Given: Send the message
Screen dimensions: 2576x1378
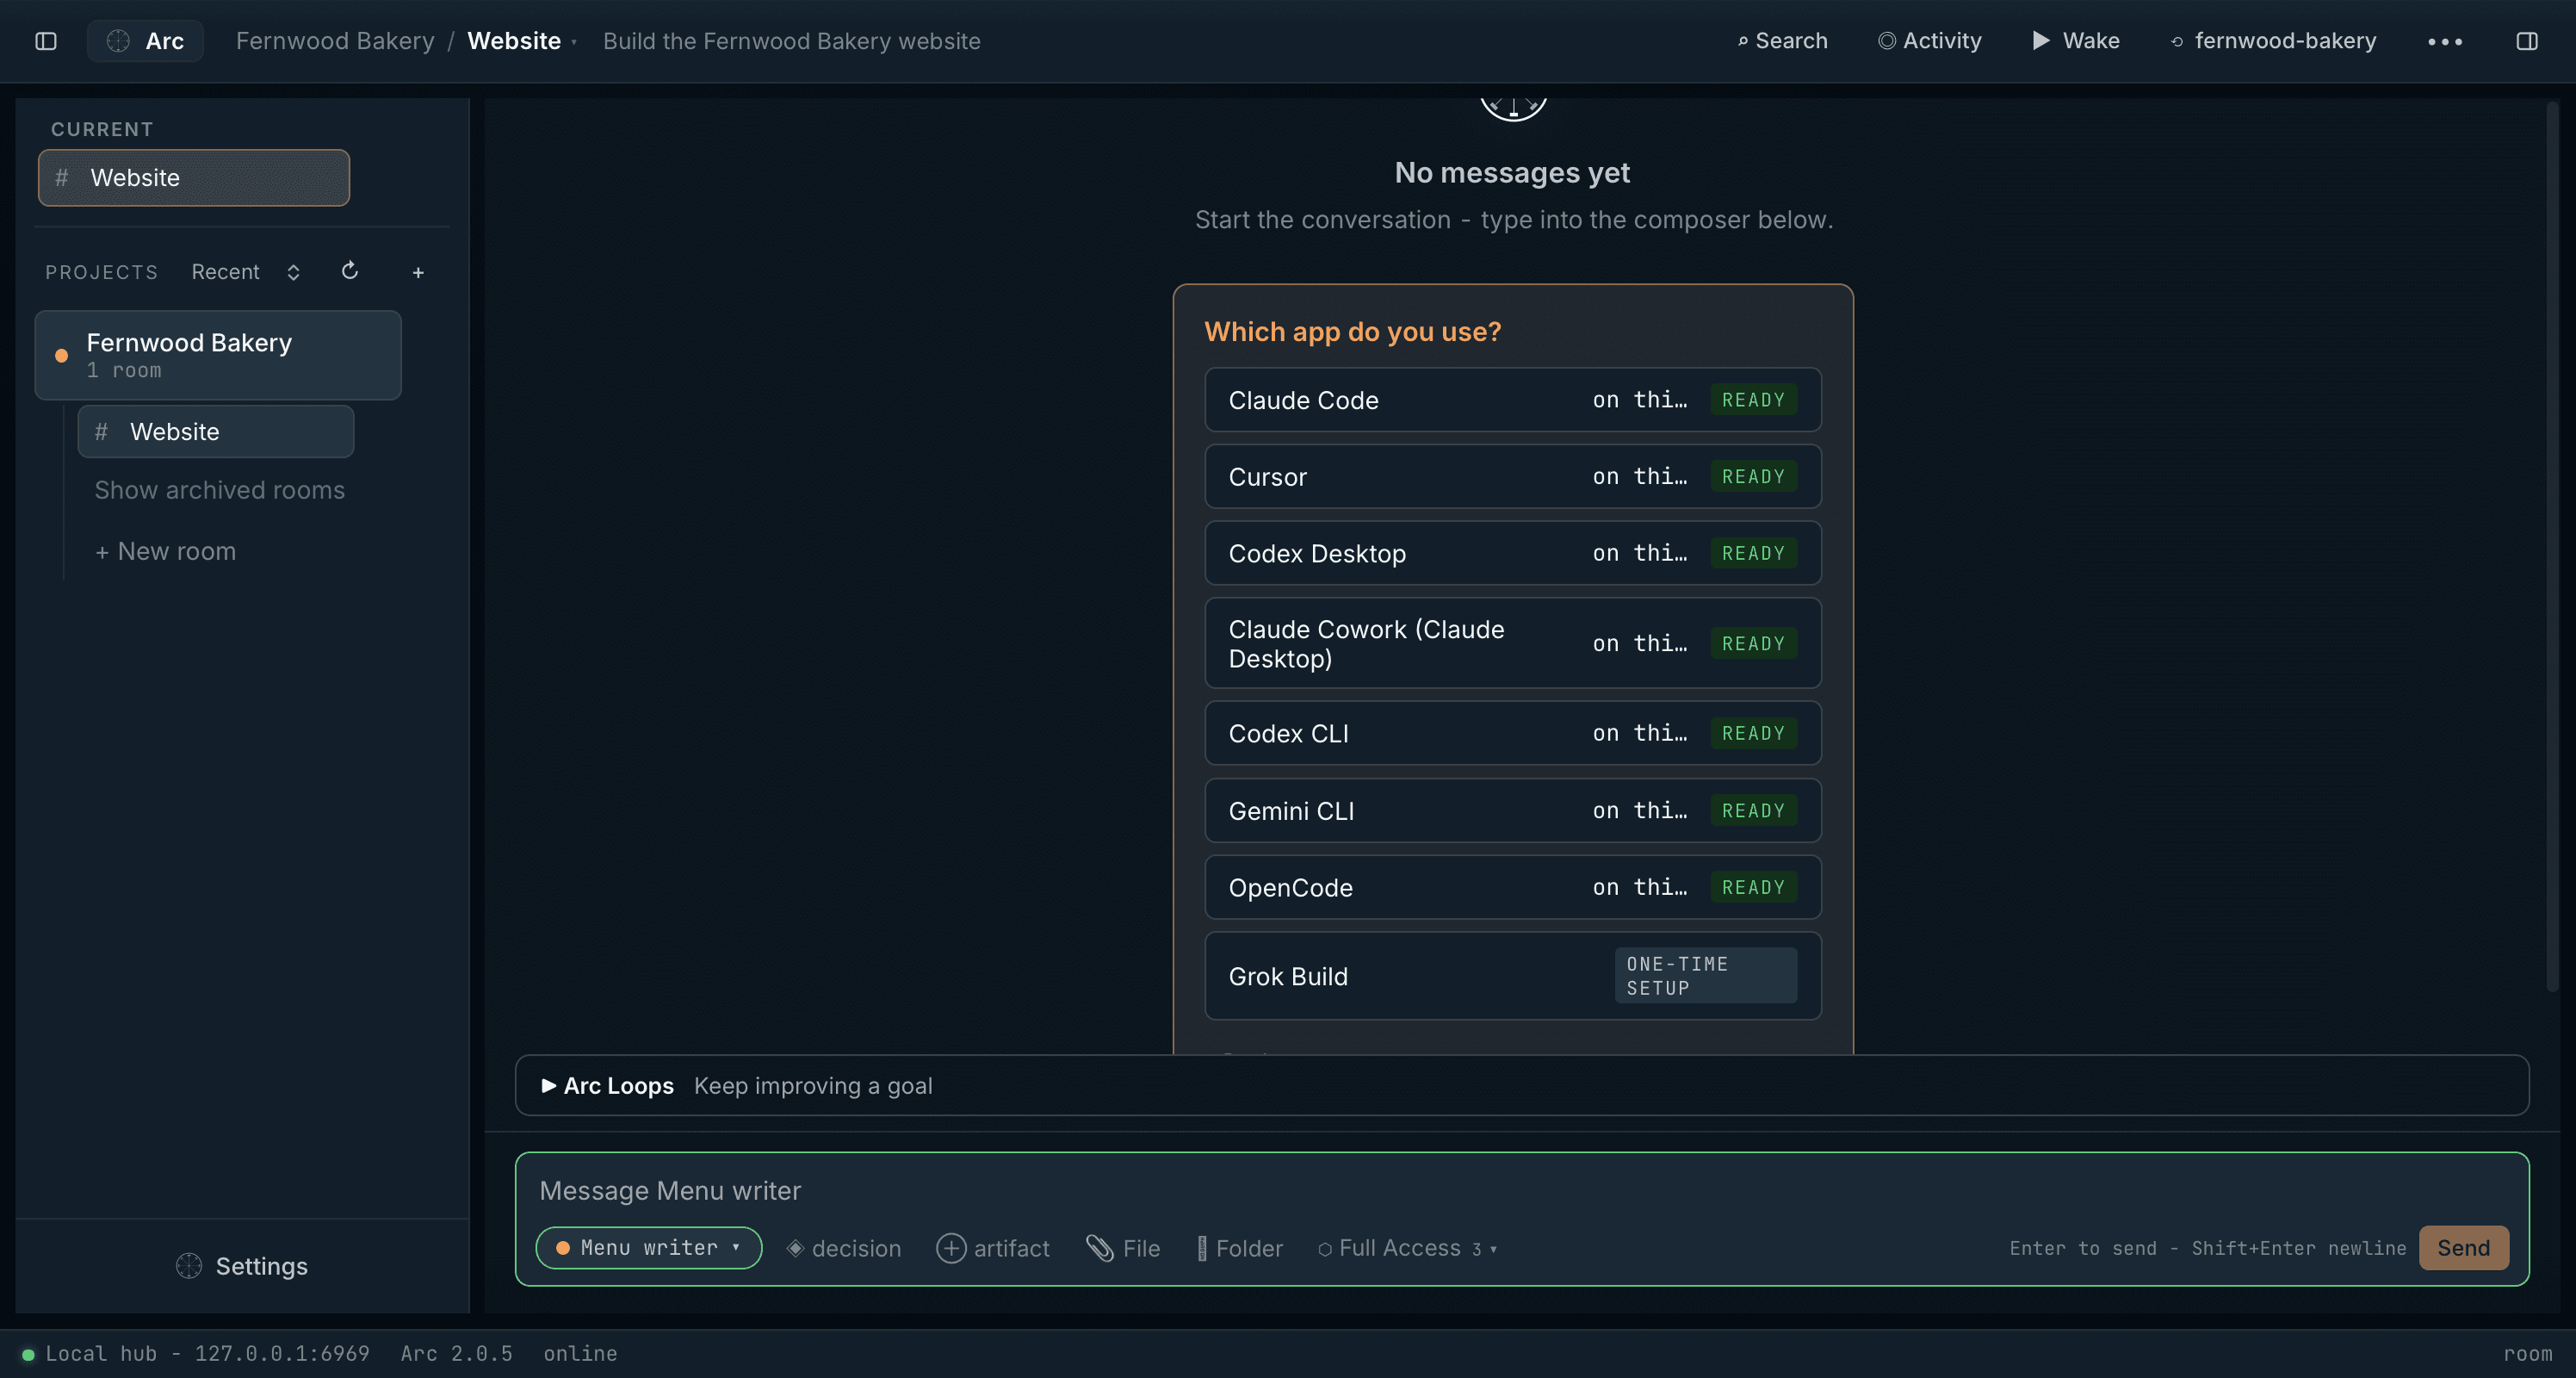Looking at the screenshot, I should click(x=2463, y=1248).
